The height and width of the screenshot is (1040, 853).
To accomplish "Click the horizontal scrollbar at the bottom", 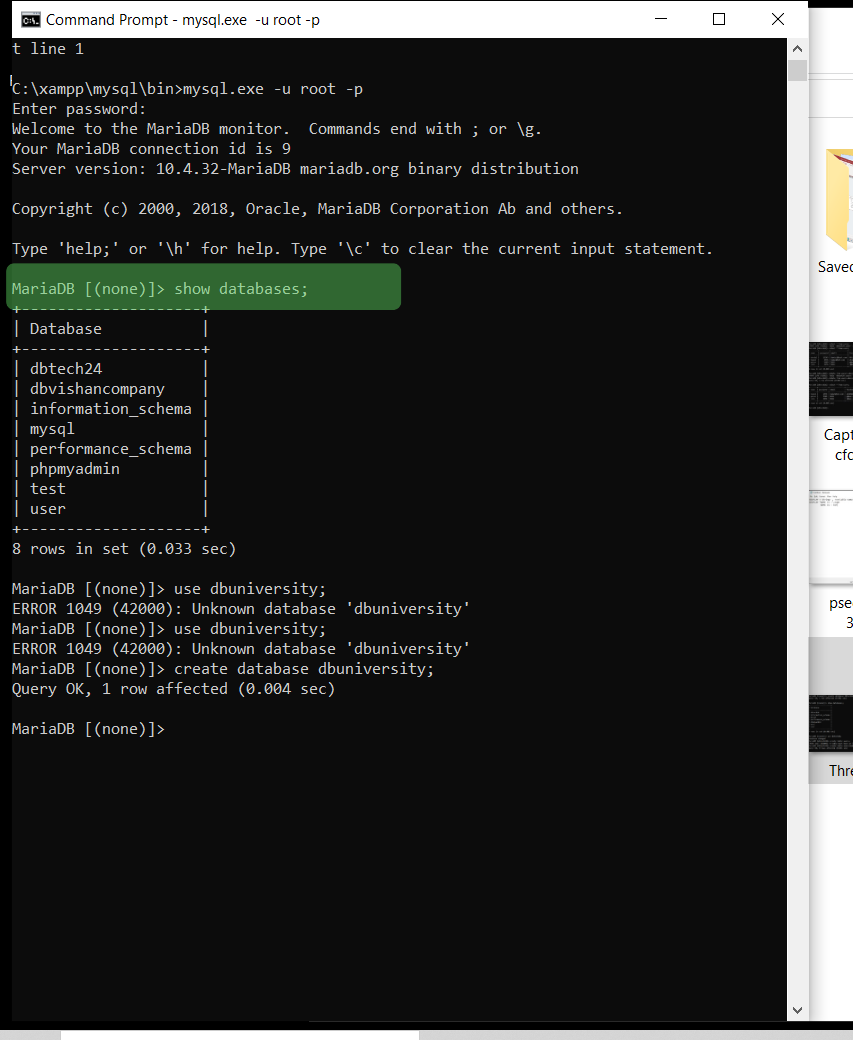I will [240, 1034].
